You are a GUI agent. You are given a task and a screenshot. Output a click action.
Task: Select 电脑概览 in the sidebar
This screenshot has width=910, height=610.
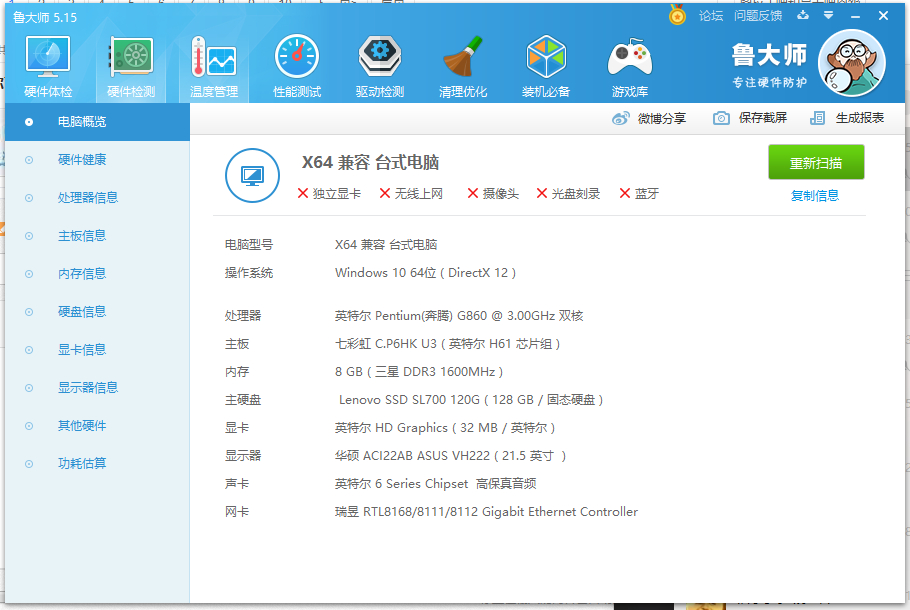(98, 122)
